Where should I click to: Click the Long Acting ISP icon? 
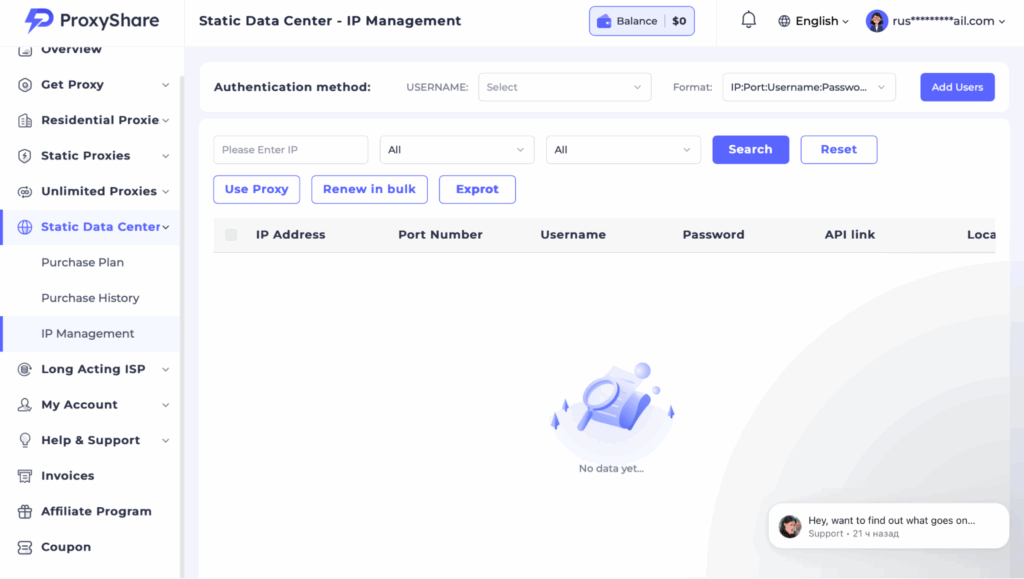click(25, 369)
